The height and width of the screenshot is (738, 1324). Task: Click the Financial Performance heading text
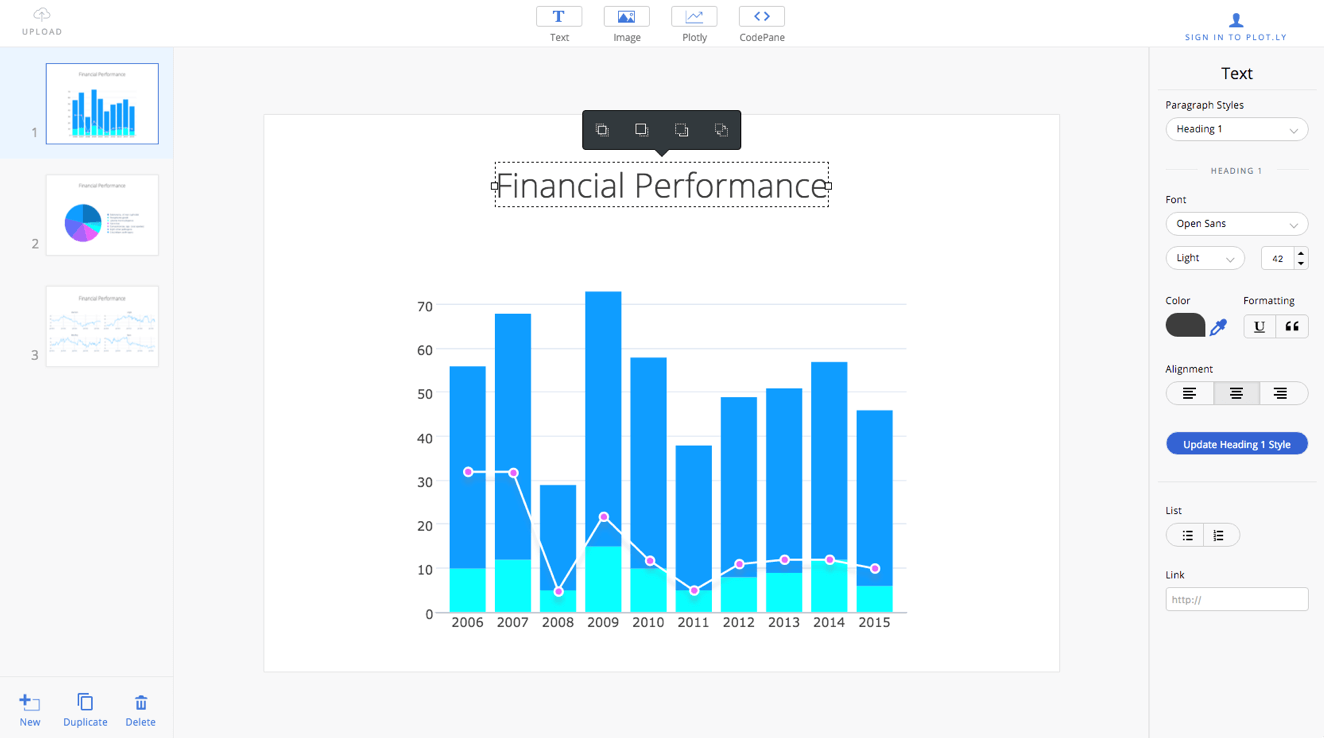(661, 185)
